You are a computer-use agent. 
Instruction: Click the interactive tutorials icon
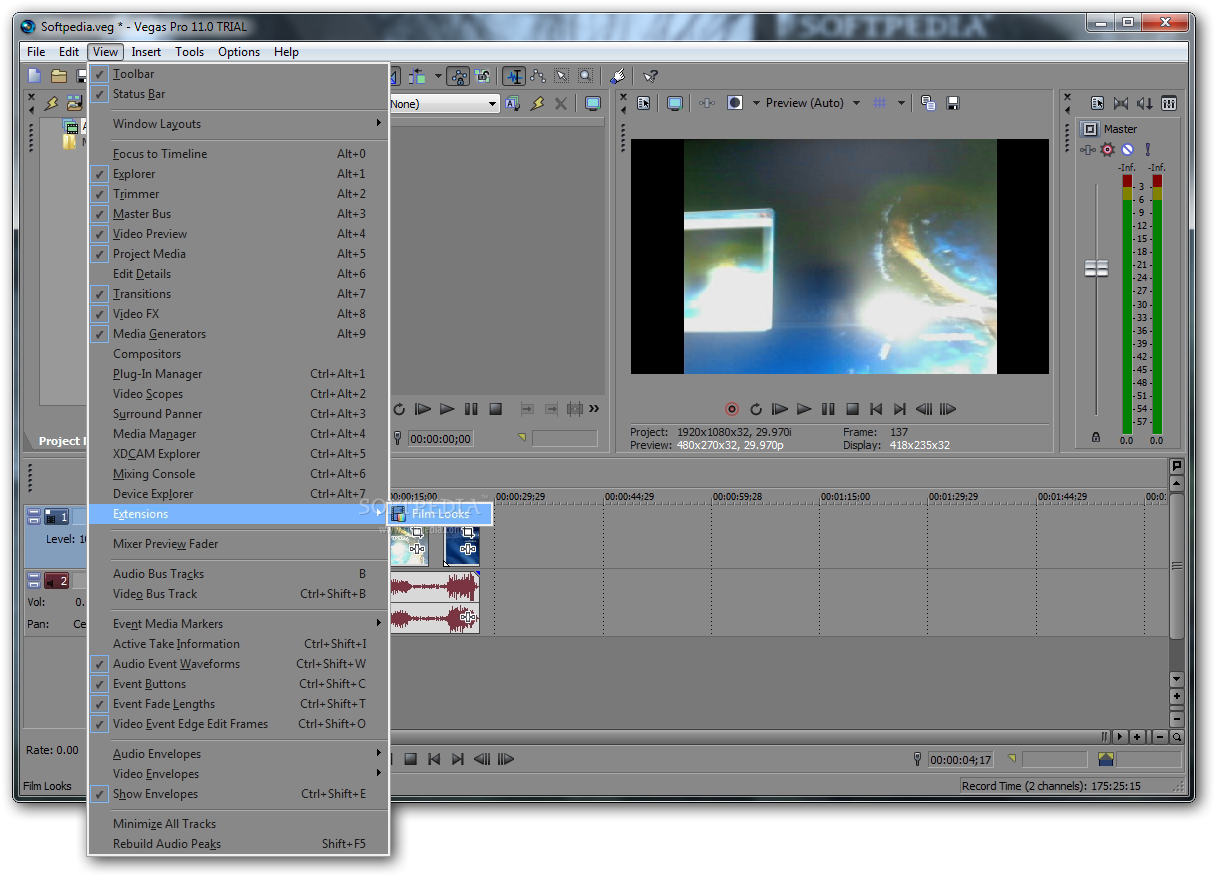point(618,76)
